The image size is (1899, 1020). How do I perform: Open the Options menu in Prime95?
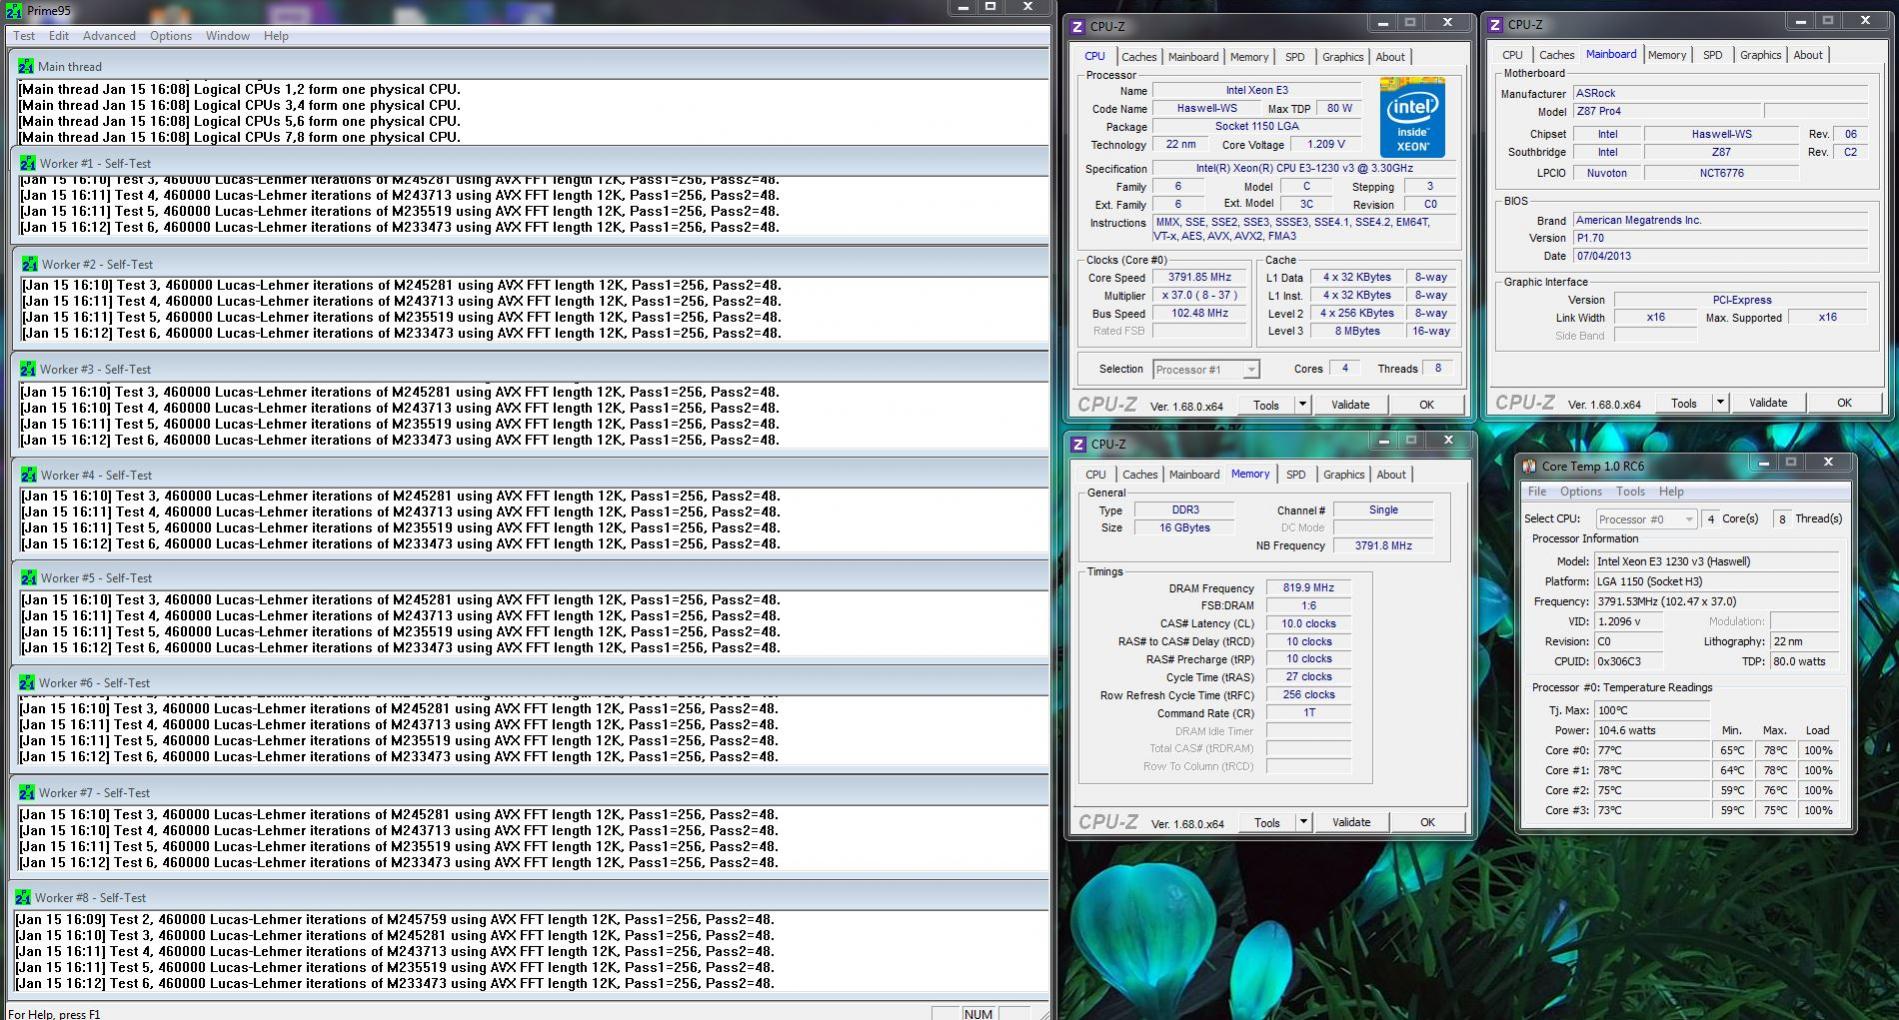pyautogui.click(x=171, y=36)
